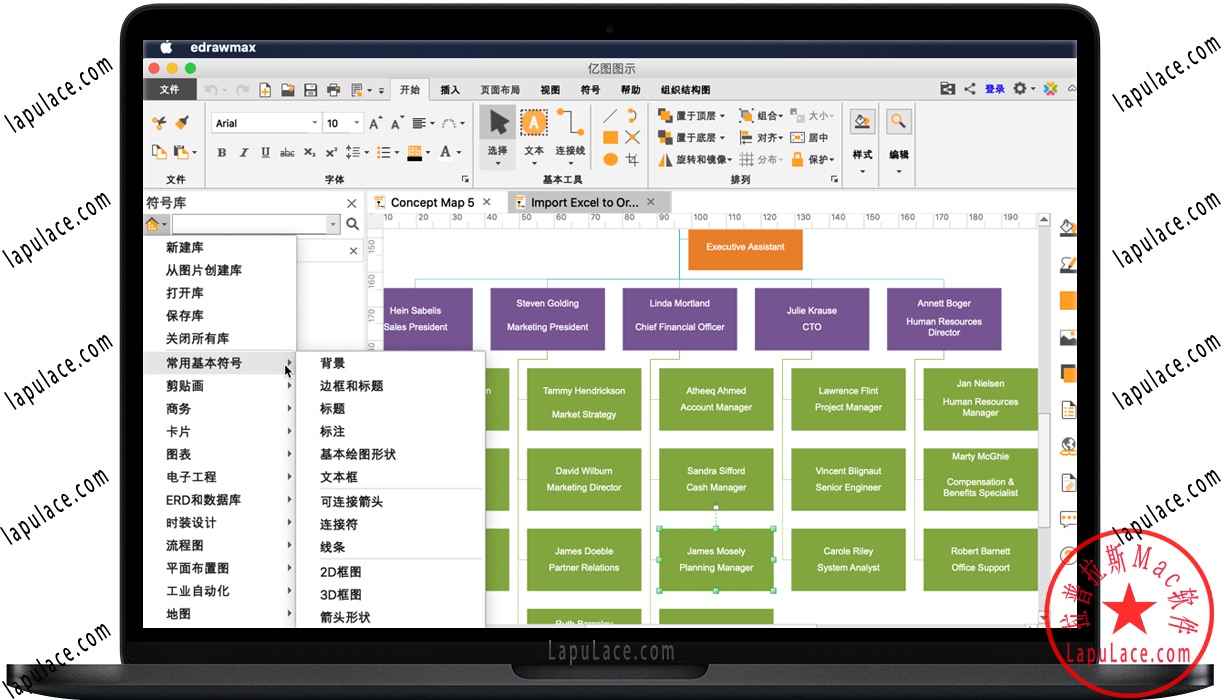Switch to the 插入 ribbon tab
The height and width of the screenshot is (700, 1221).
tap(448, 89)
